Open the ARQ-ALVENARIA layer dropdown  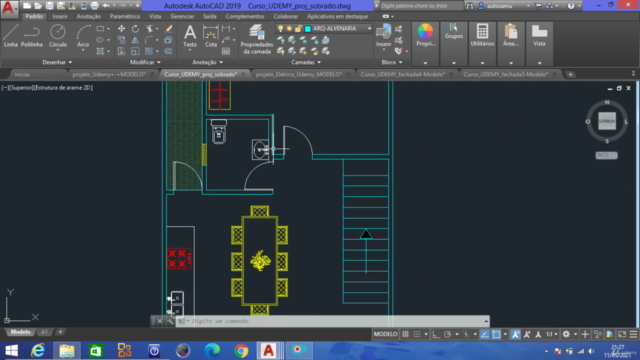click(x=369, y=29)
